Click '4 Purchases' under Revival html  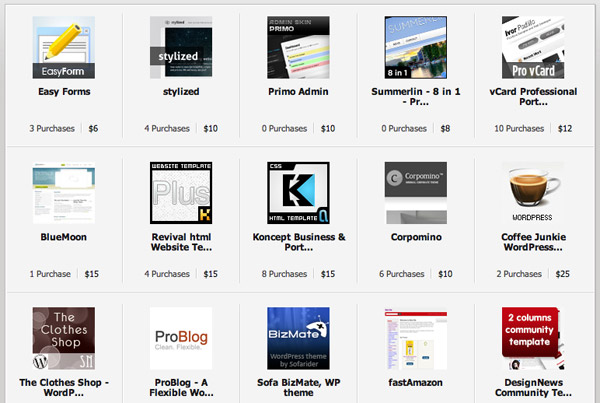[167, 274]
